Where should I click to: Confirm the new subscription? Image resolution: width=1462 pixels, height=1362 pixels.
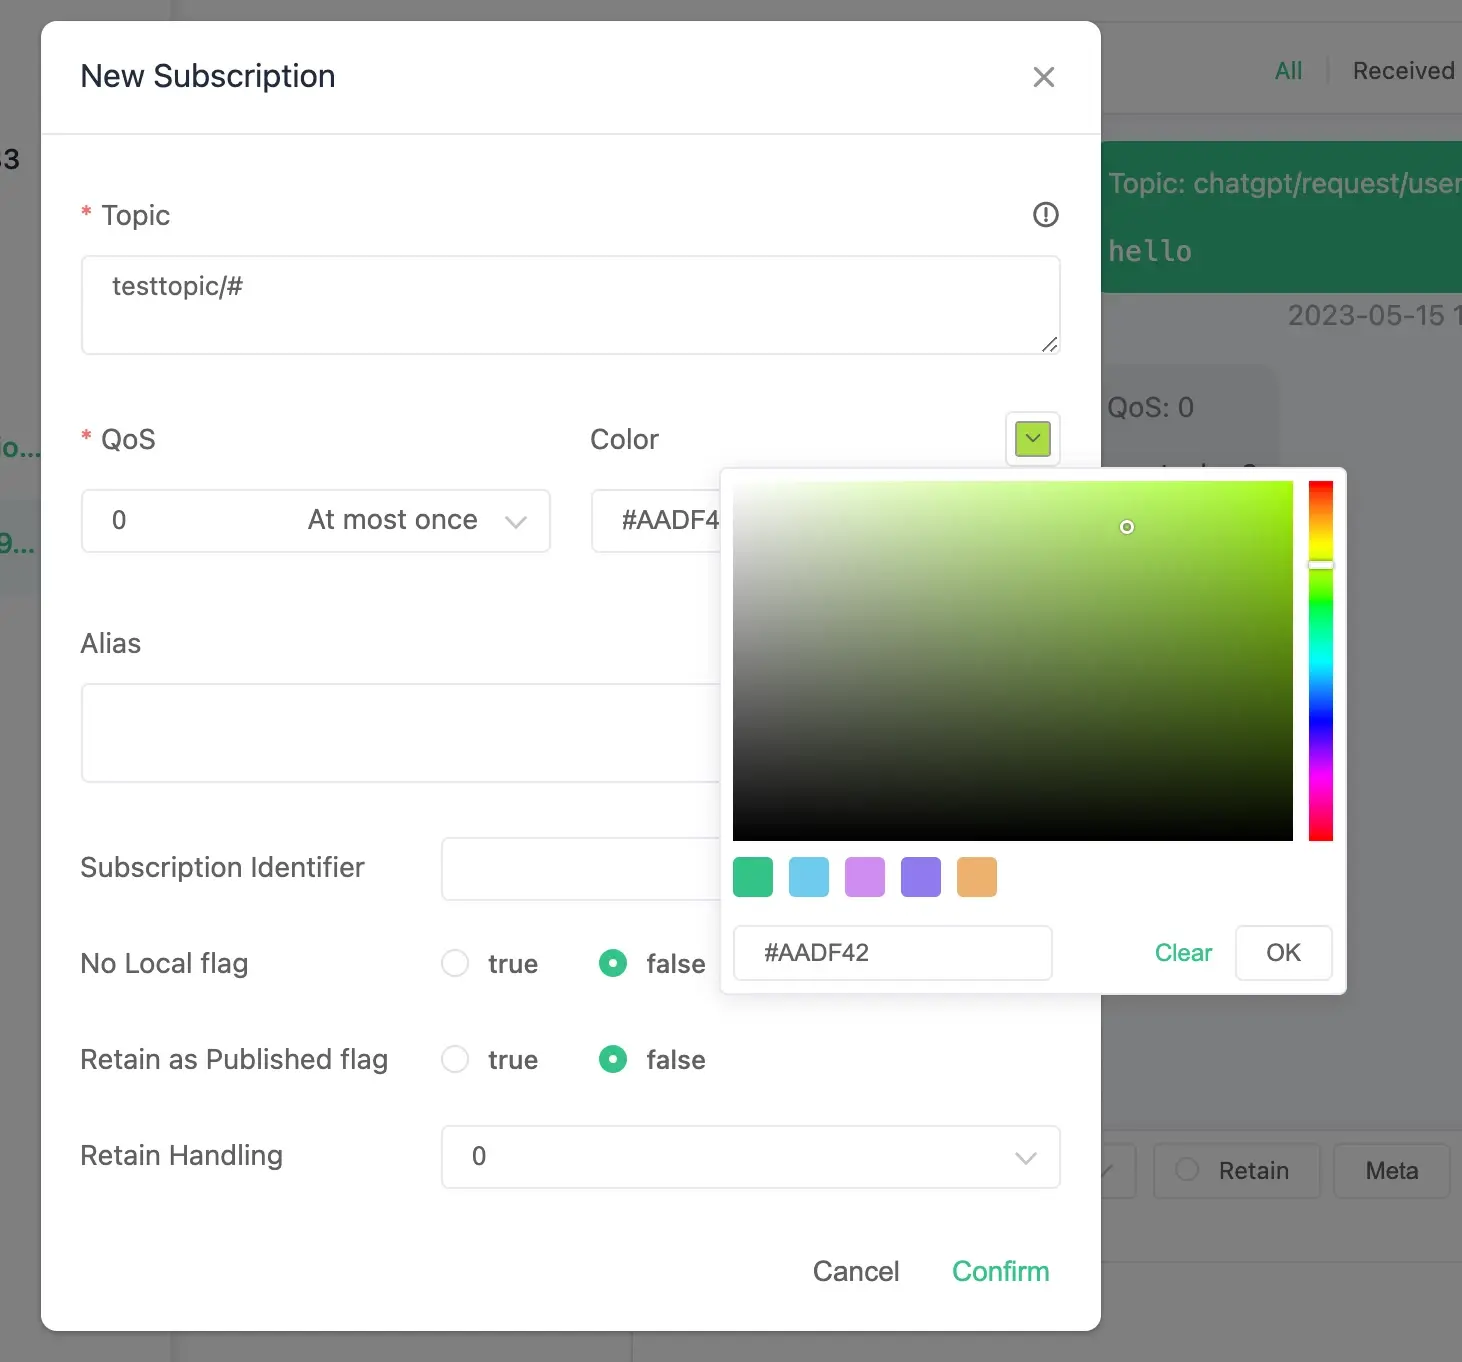click(1000, 1271)
